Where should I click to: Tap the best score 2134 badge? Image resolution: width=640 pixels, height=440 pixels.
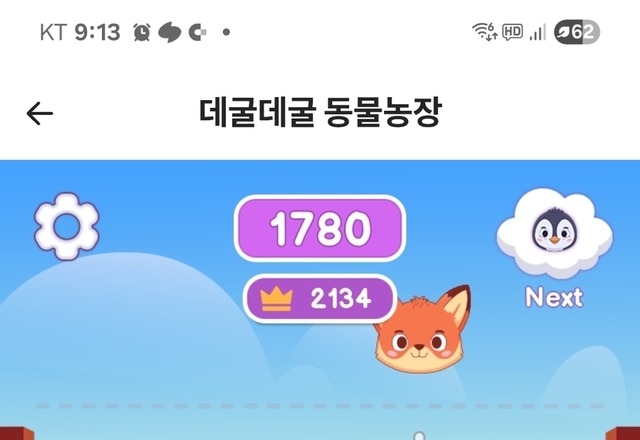pos(320,299)
